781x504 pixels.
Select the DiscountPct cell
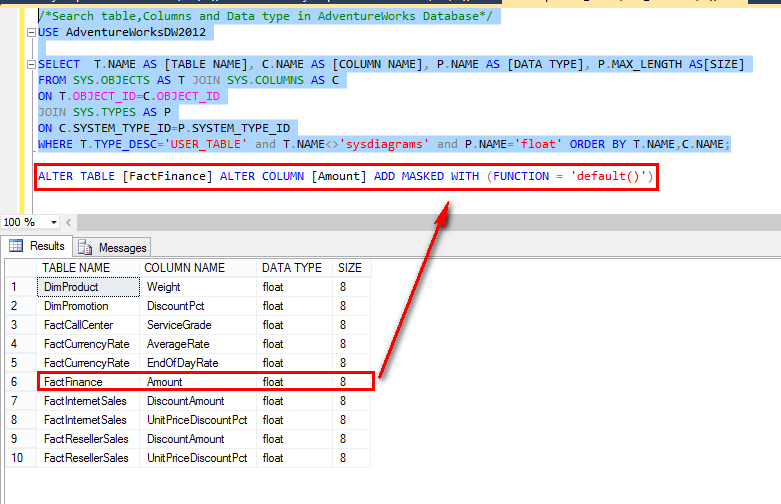(x=198, y=306)
